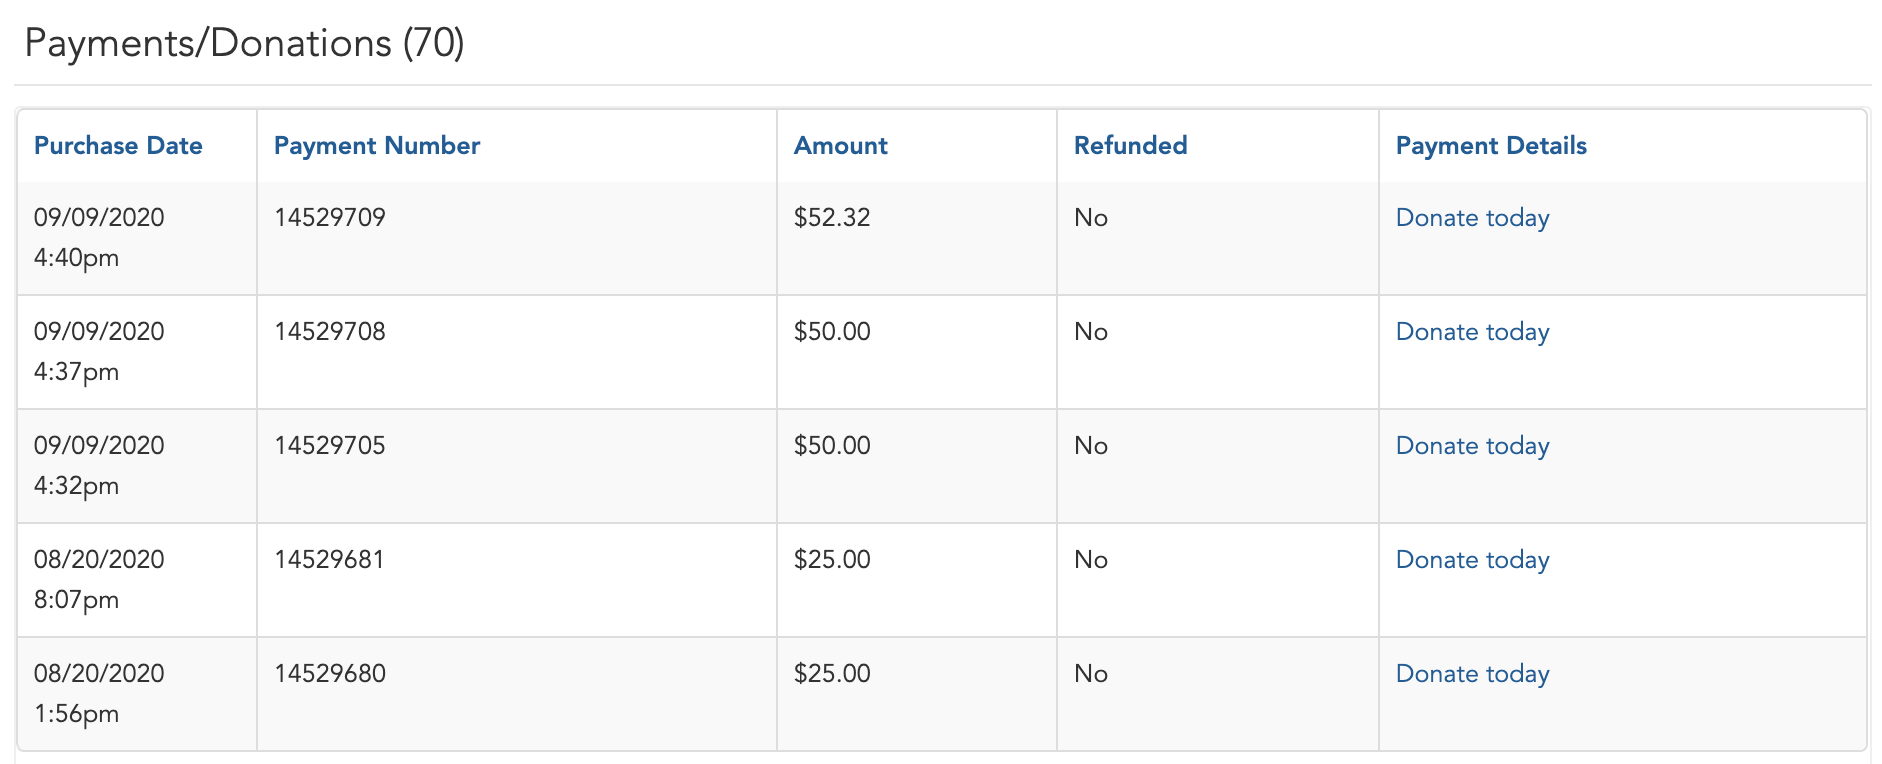The height and width of the screenshot is (764, 1882).
Task: Click the Payments/Donations (70) heading
Action: click(x=244, y=44)
